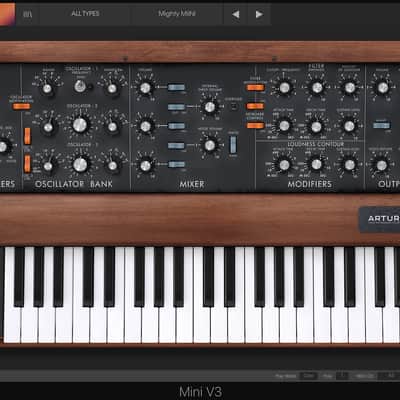
Task: Click the Output Volume knob
Action: pyautogui.click(x=382, y=88)
